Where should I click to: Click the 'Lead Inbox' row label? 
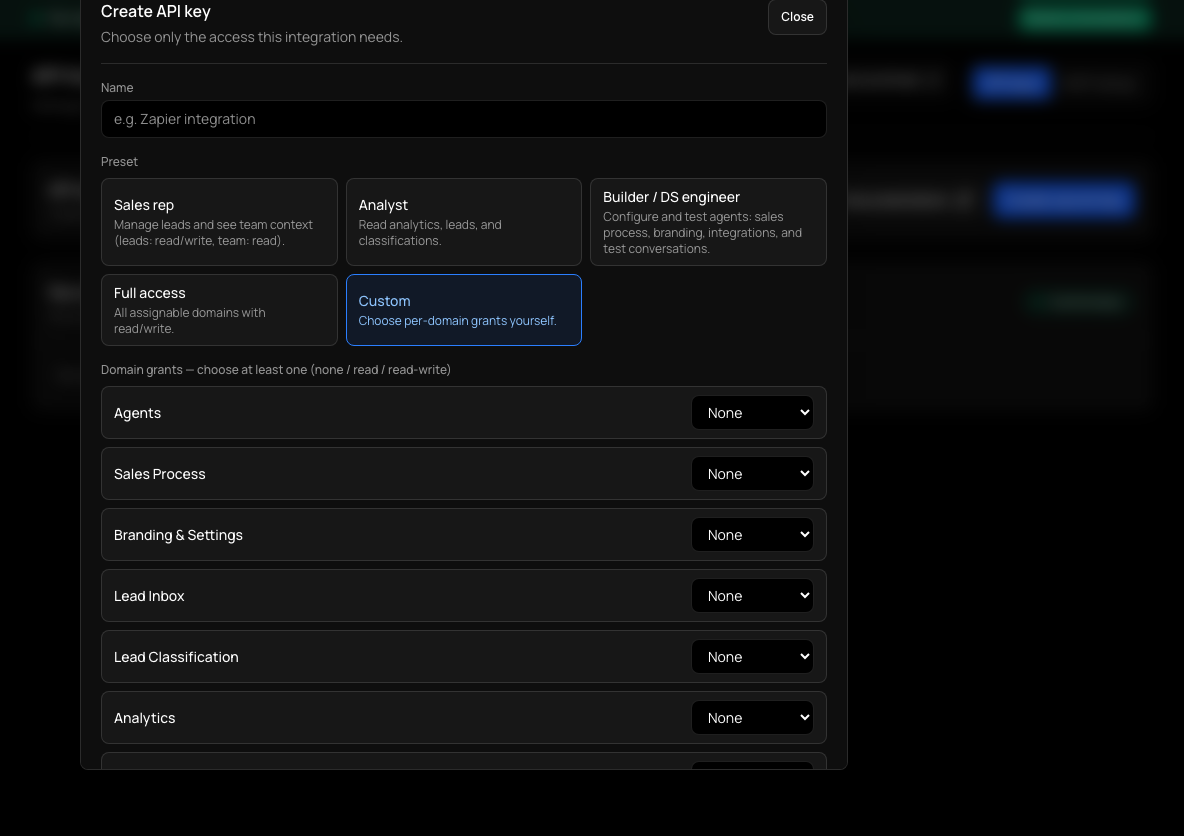click(x=149, y=597)
